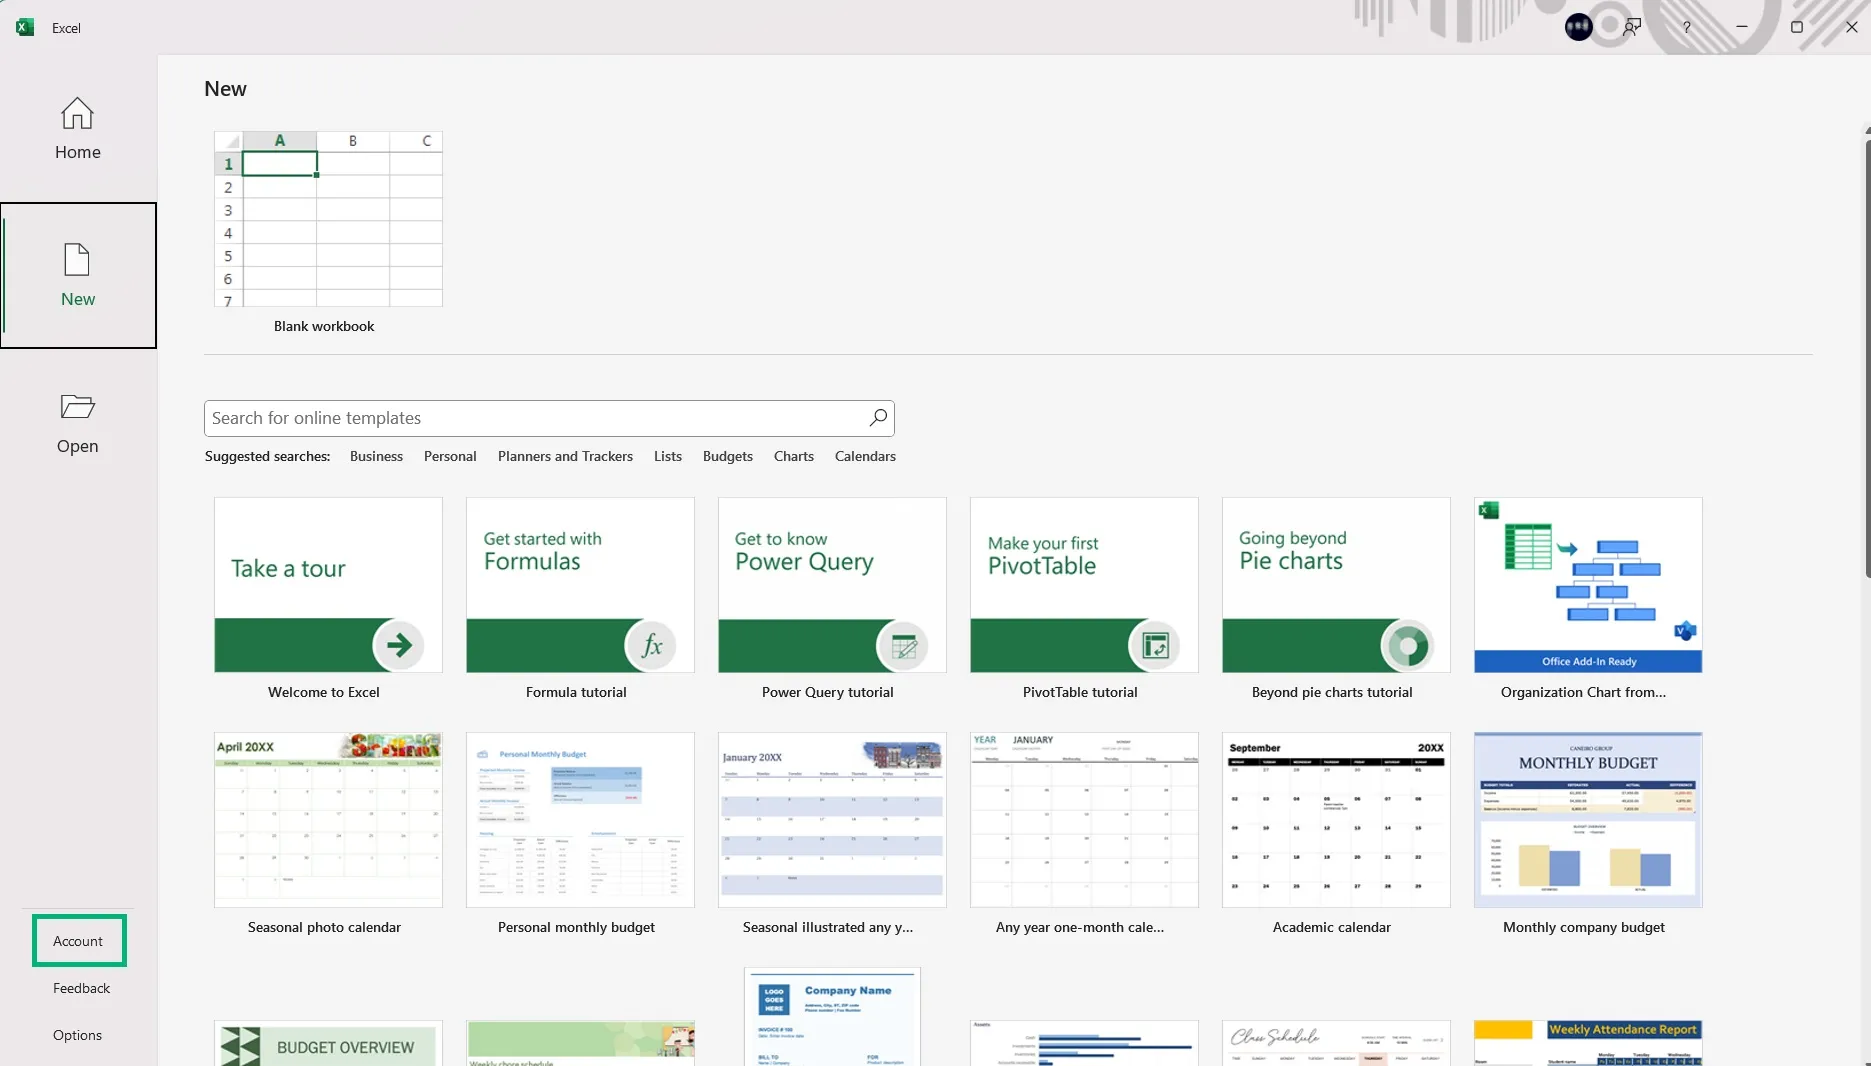
Task: Go to the Open folder sidebar item
Action: click(78, 422)
